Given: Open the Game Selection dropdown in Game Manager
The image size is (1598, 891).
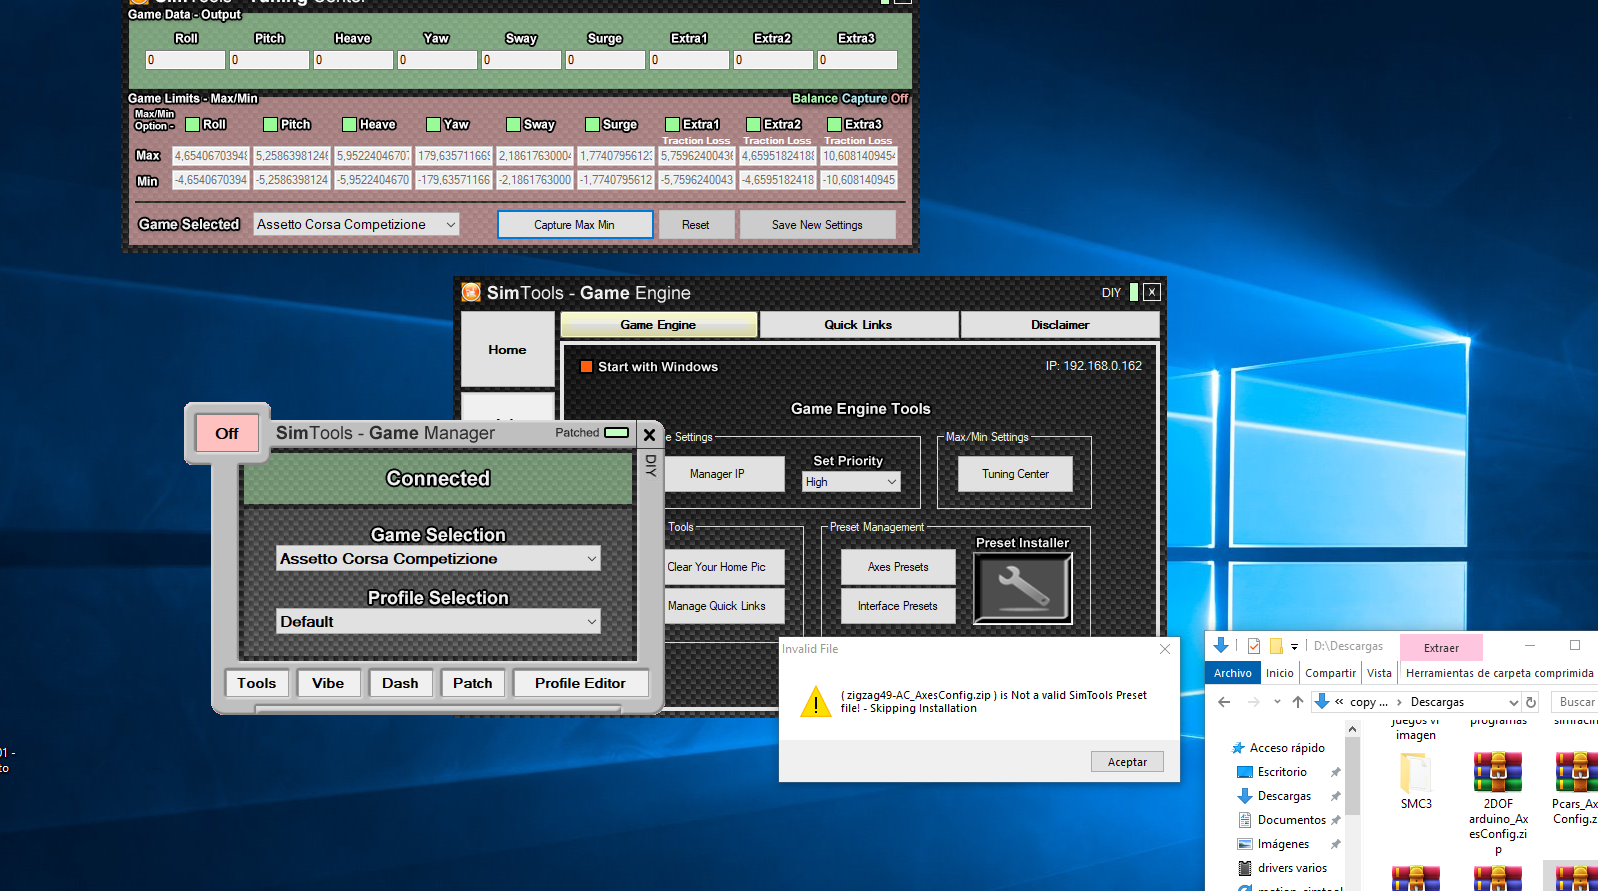Looking at the screenshot, I should point(438,559).
